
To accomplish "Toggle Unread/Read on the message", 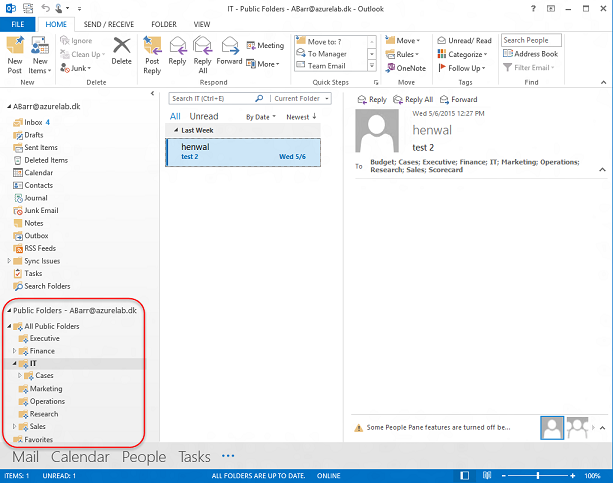I will point(464,40).
